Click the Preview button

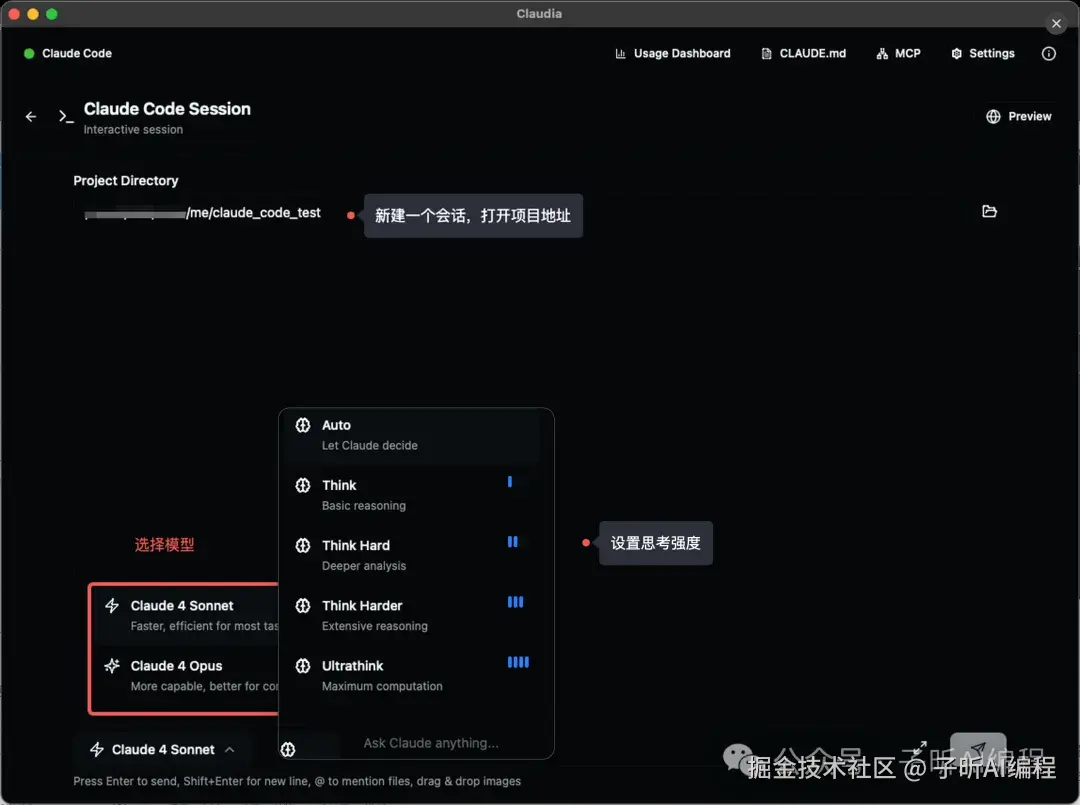point(1019,116)
